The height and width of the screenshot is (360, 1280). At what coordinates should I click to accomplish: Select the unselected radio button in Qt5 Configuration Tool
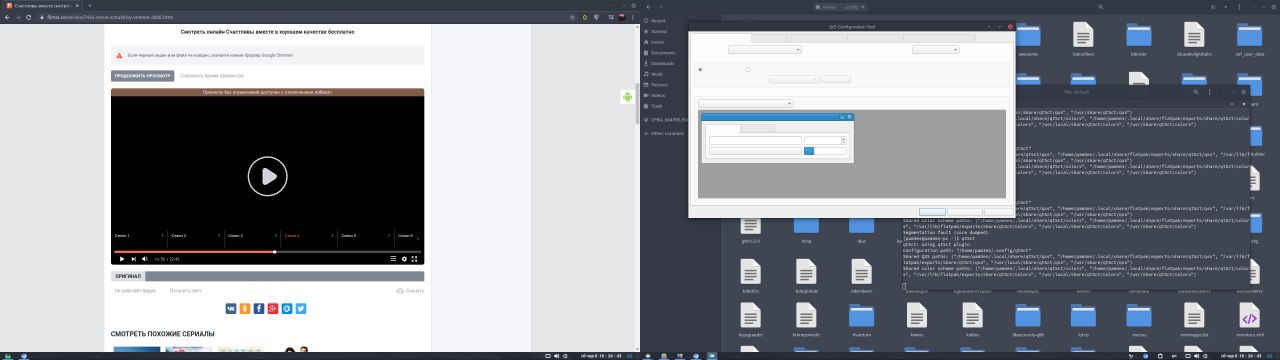click(x=748, y=69)
